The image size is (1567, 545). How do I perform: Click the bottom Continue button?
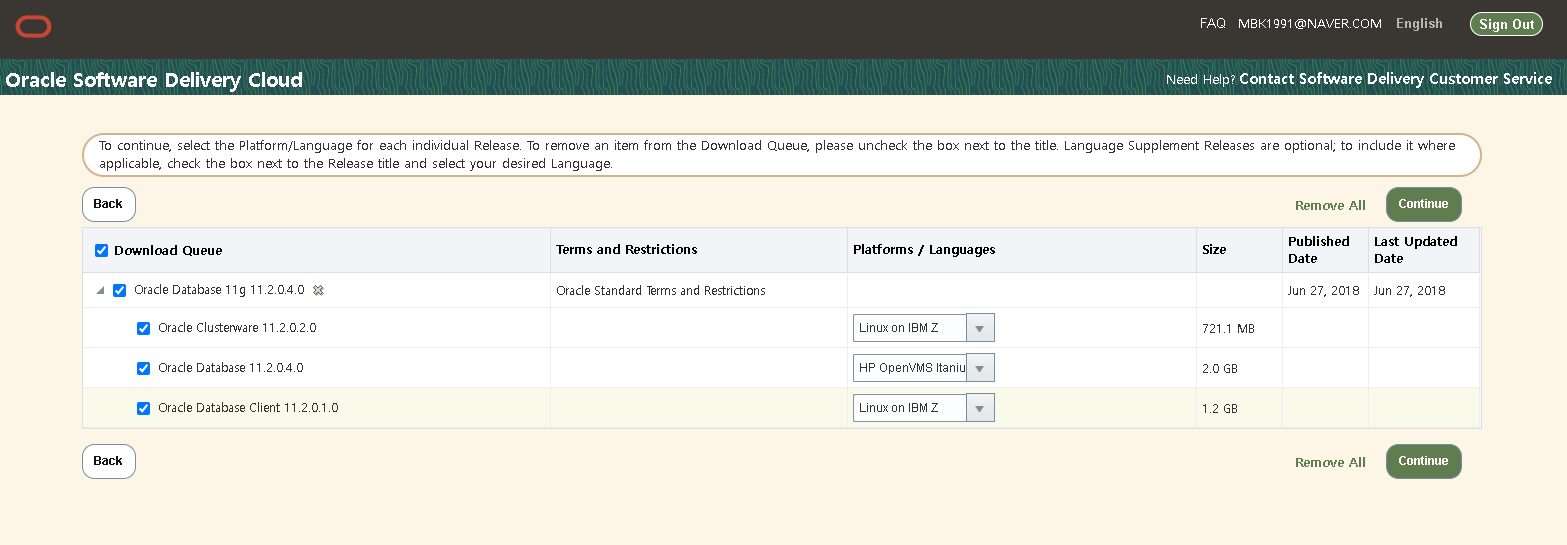pos(1423,461)
